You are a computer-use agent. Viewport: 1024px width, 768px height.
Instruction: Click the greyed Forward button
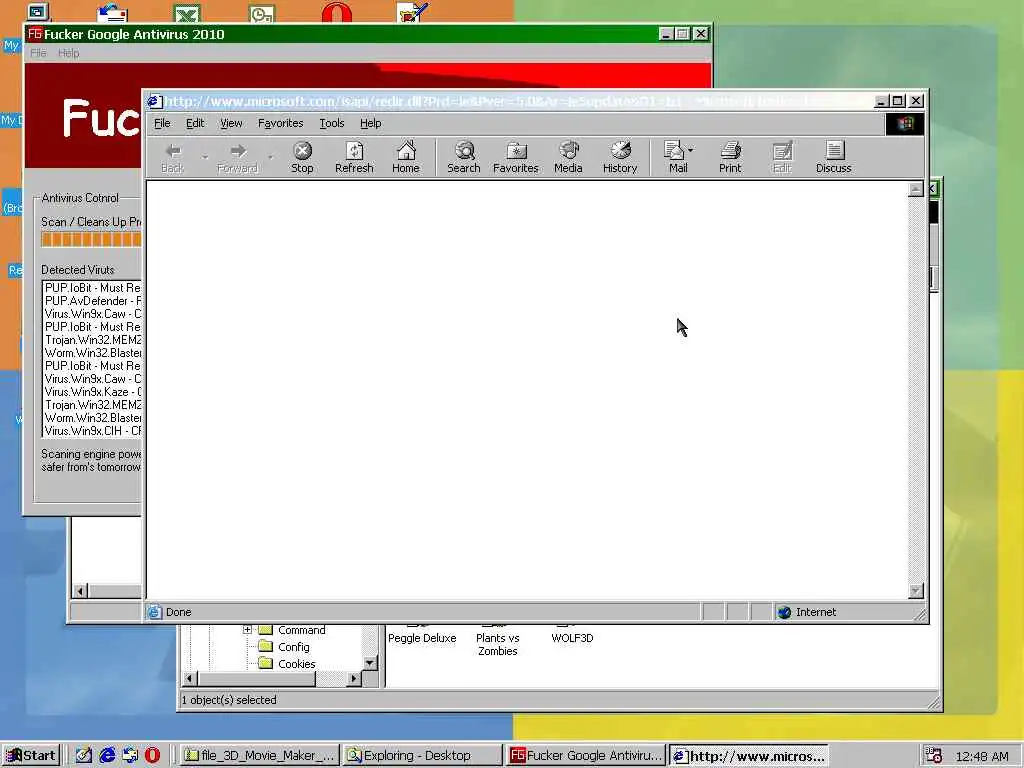point(238,157)
